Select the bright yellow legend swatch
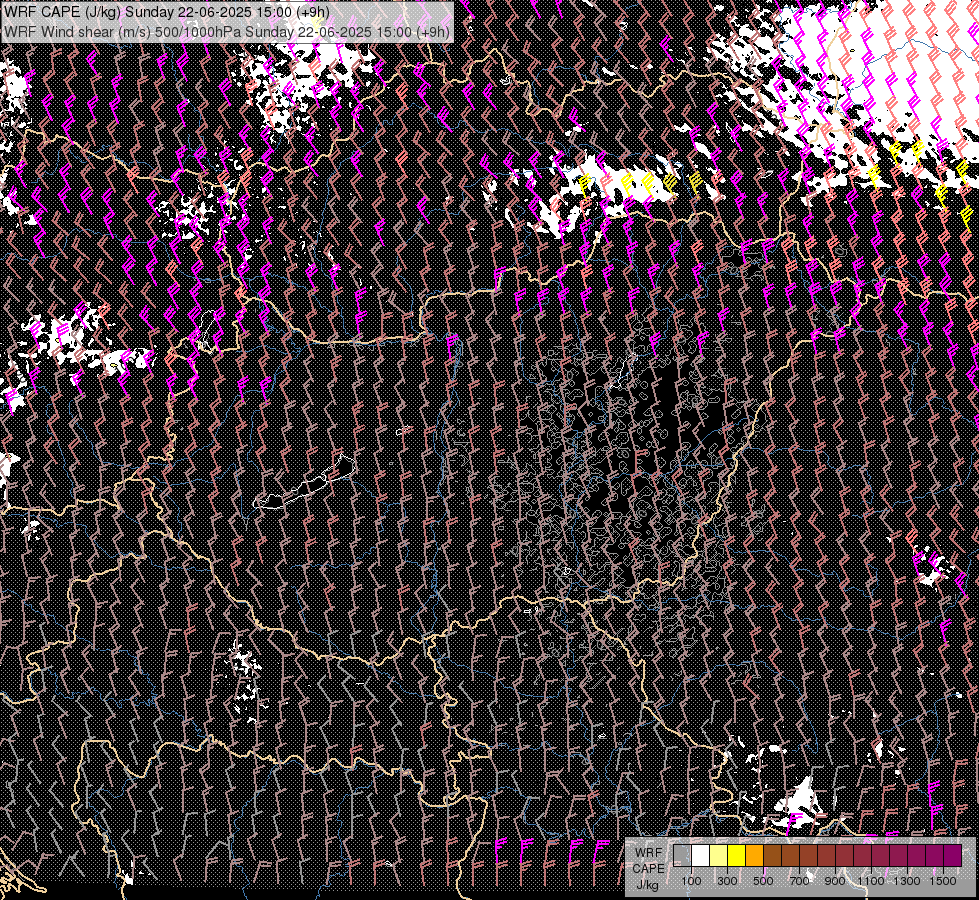979x900 pixels. (737, 855)
